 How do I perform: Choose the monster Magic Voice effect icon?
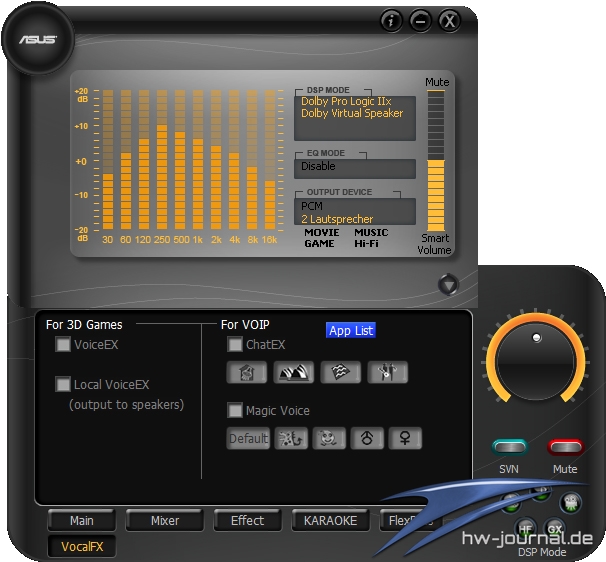[x=291, y=438]
